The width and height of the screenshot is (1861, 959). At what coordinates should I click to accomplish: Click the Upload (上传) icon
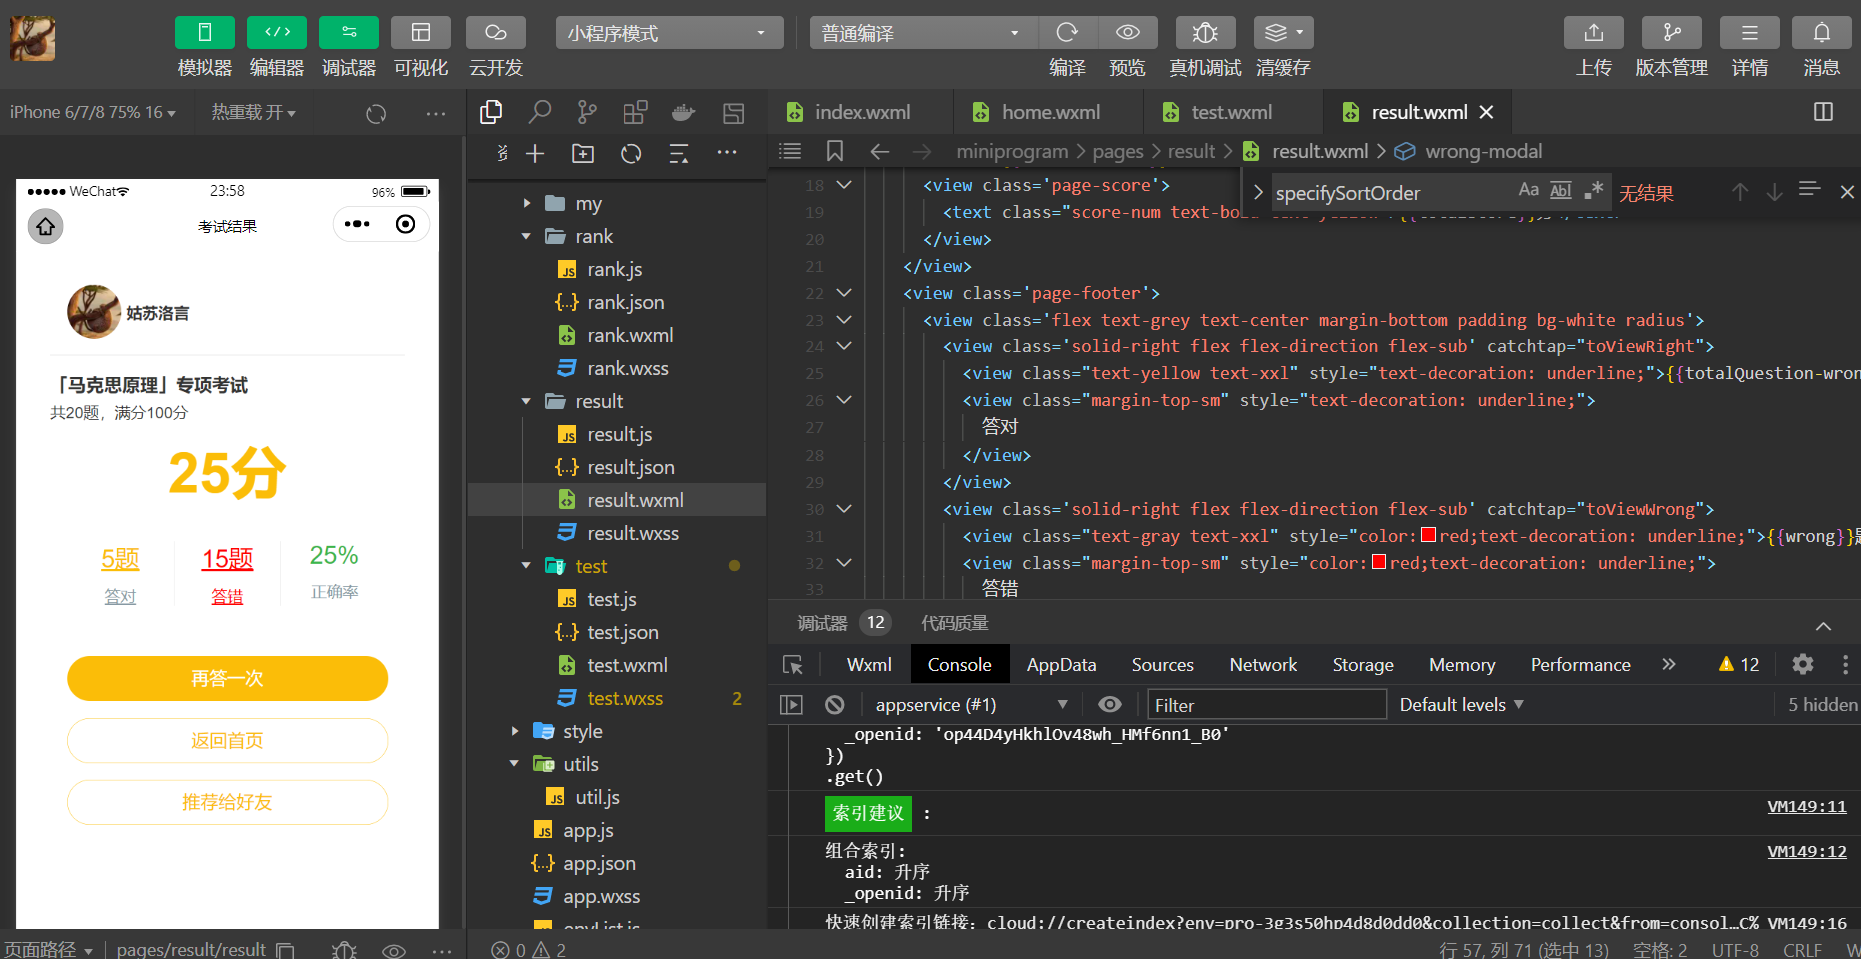[x=1593, y=33]
